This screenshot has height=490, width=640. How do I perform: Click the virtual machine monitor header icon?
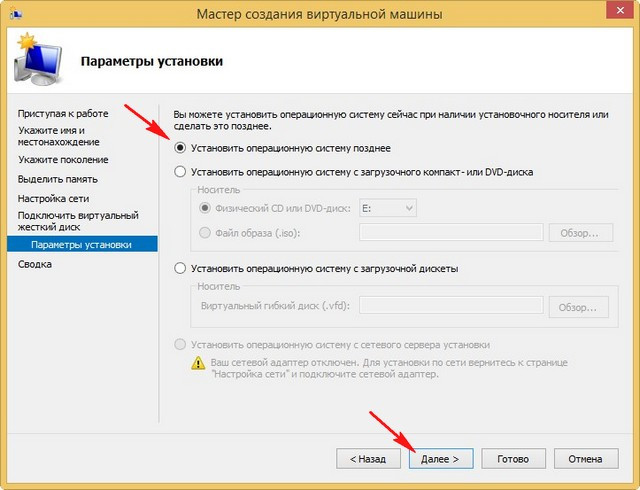tap(38, 60)
